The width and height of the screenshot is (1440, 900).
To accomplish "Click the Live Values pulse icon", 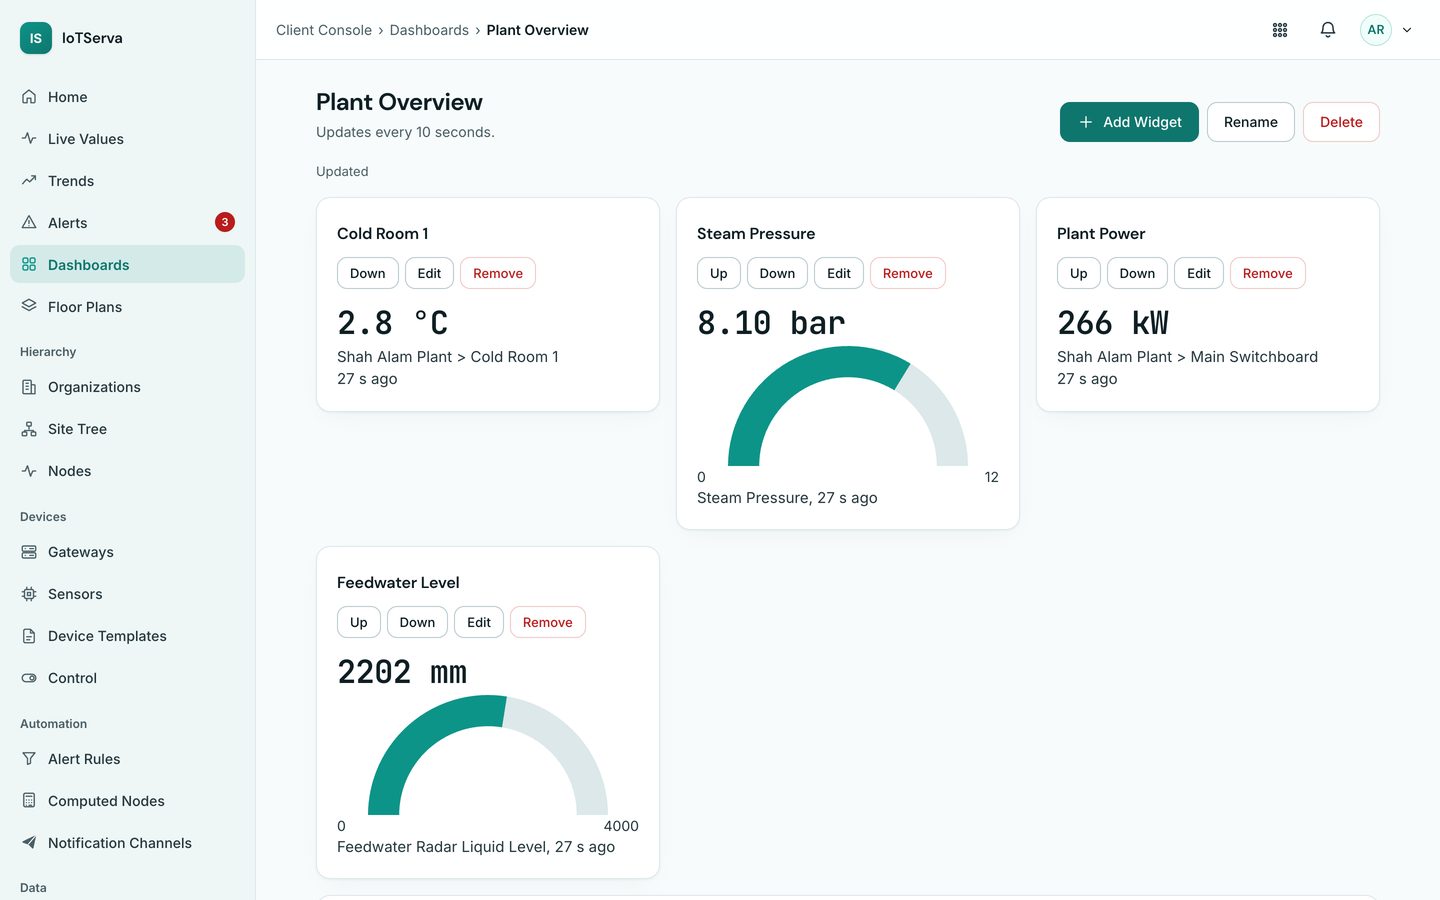I will [x=29, y=139].
